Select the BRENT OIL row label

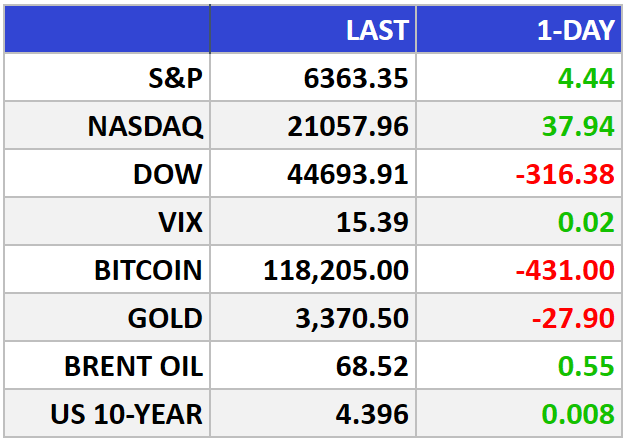click(134, 366)
